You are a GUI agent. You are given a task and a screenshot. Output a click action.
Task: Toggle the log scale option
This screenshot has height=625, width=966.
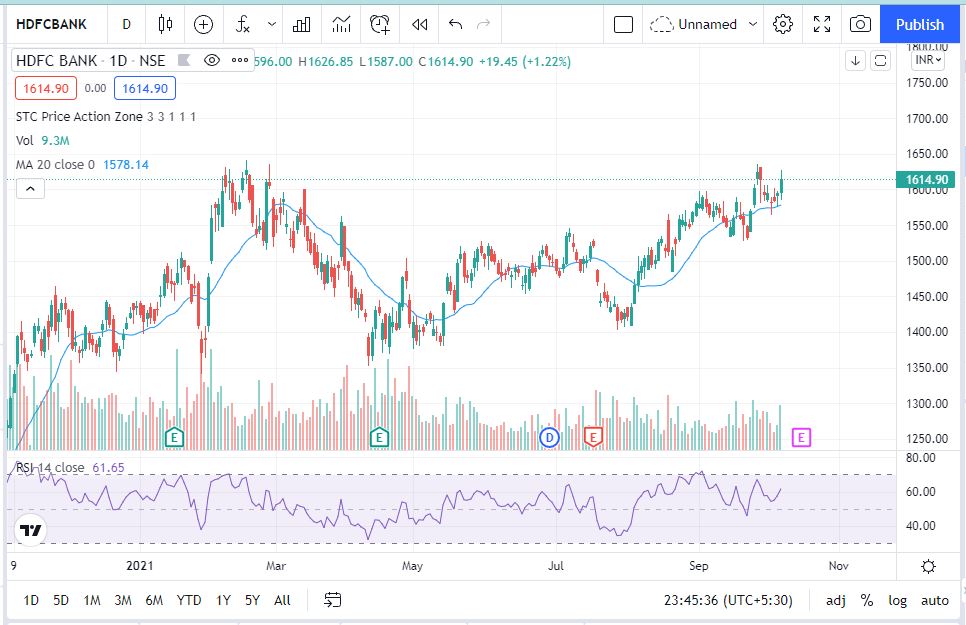tap(898, 600)
